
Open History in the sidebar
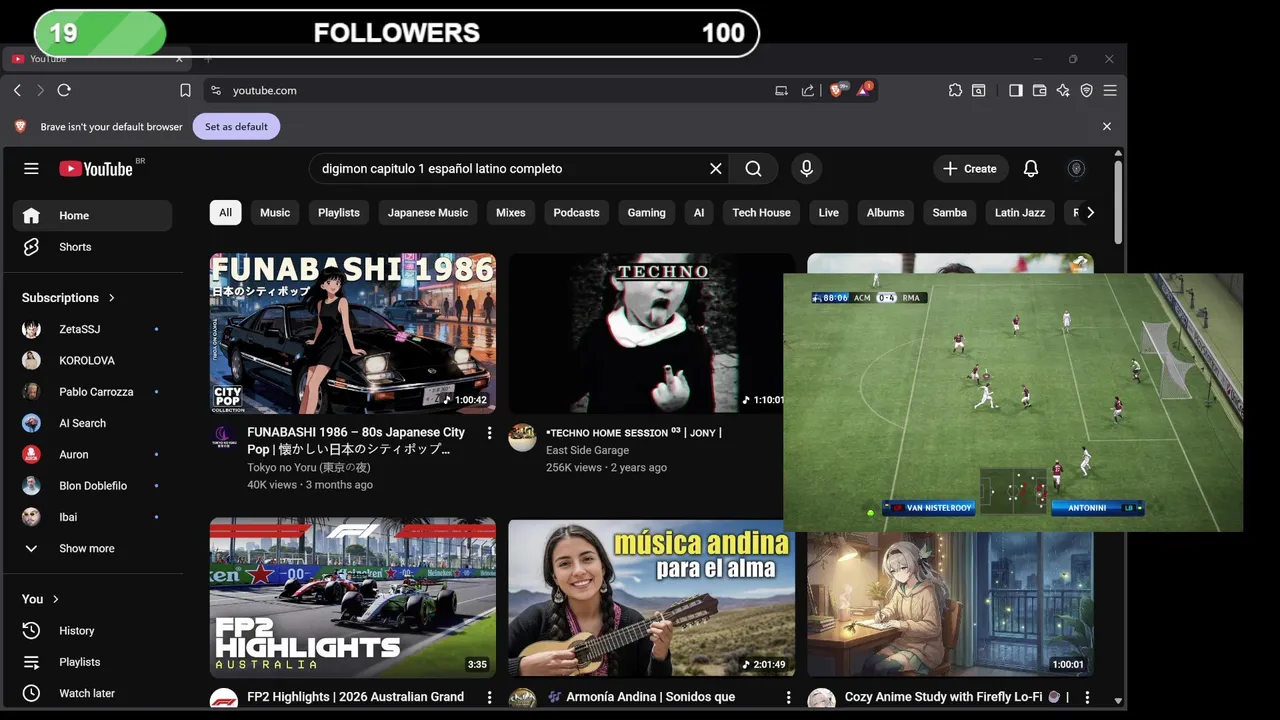coord(92,631)
